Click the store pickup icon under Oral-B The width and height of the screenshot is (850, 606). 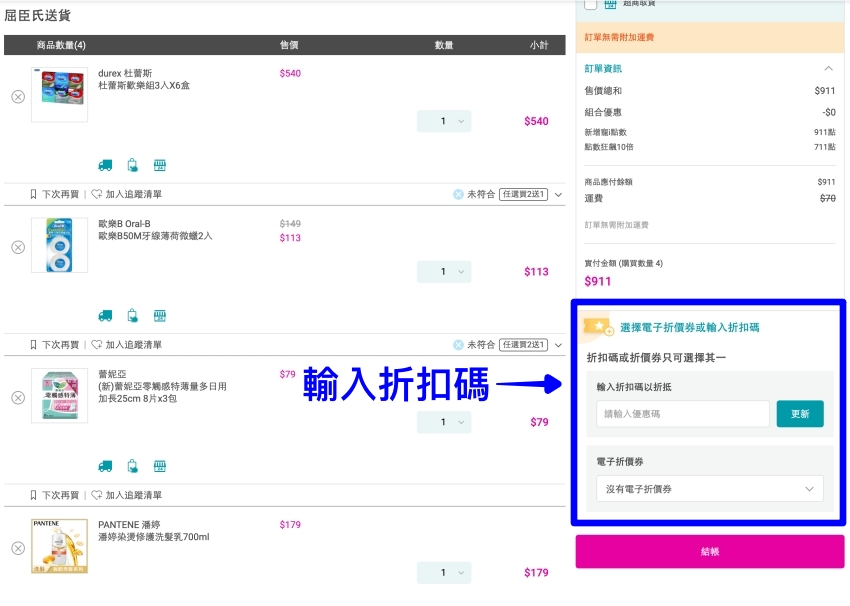(x=159, y=315)
